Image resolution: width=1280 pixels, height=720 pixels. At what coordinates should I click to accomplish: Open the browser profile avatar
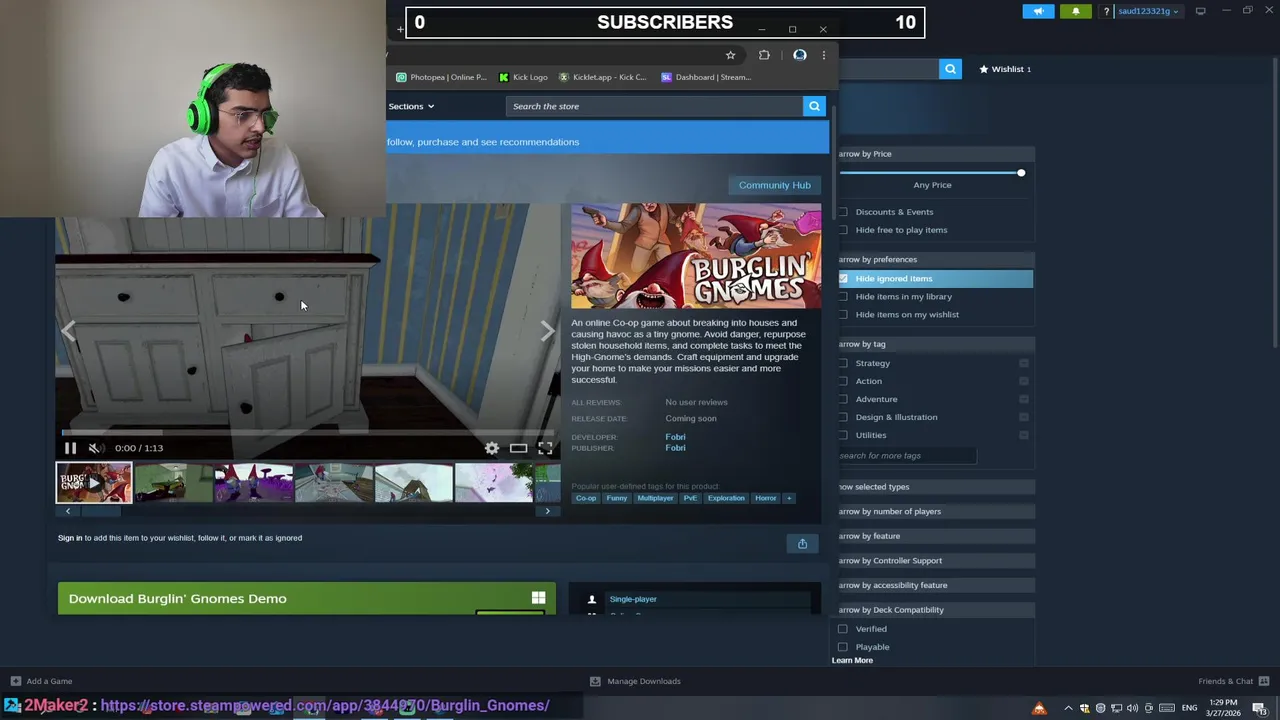coord(800,55)
